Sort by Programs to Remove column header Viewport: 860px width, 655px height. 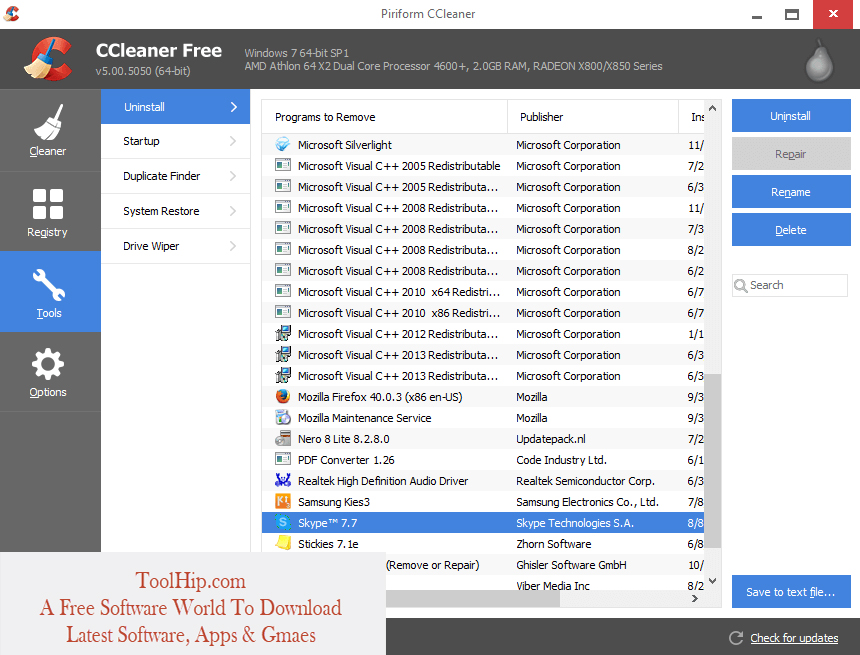tap(385, 117)
